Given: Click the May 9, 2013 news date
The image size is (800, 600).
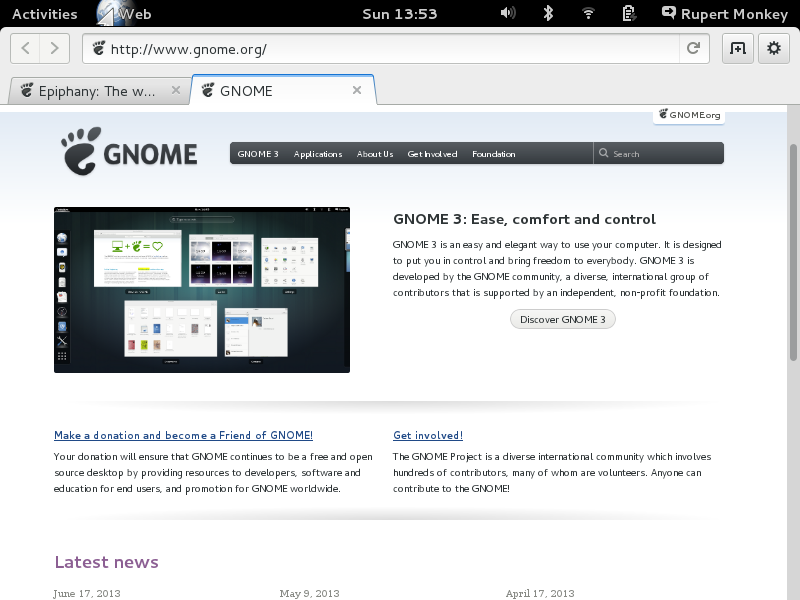Looking at the screenshot, I should [310, 593].
